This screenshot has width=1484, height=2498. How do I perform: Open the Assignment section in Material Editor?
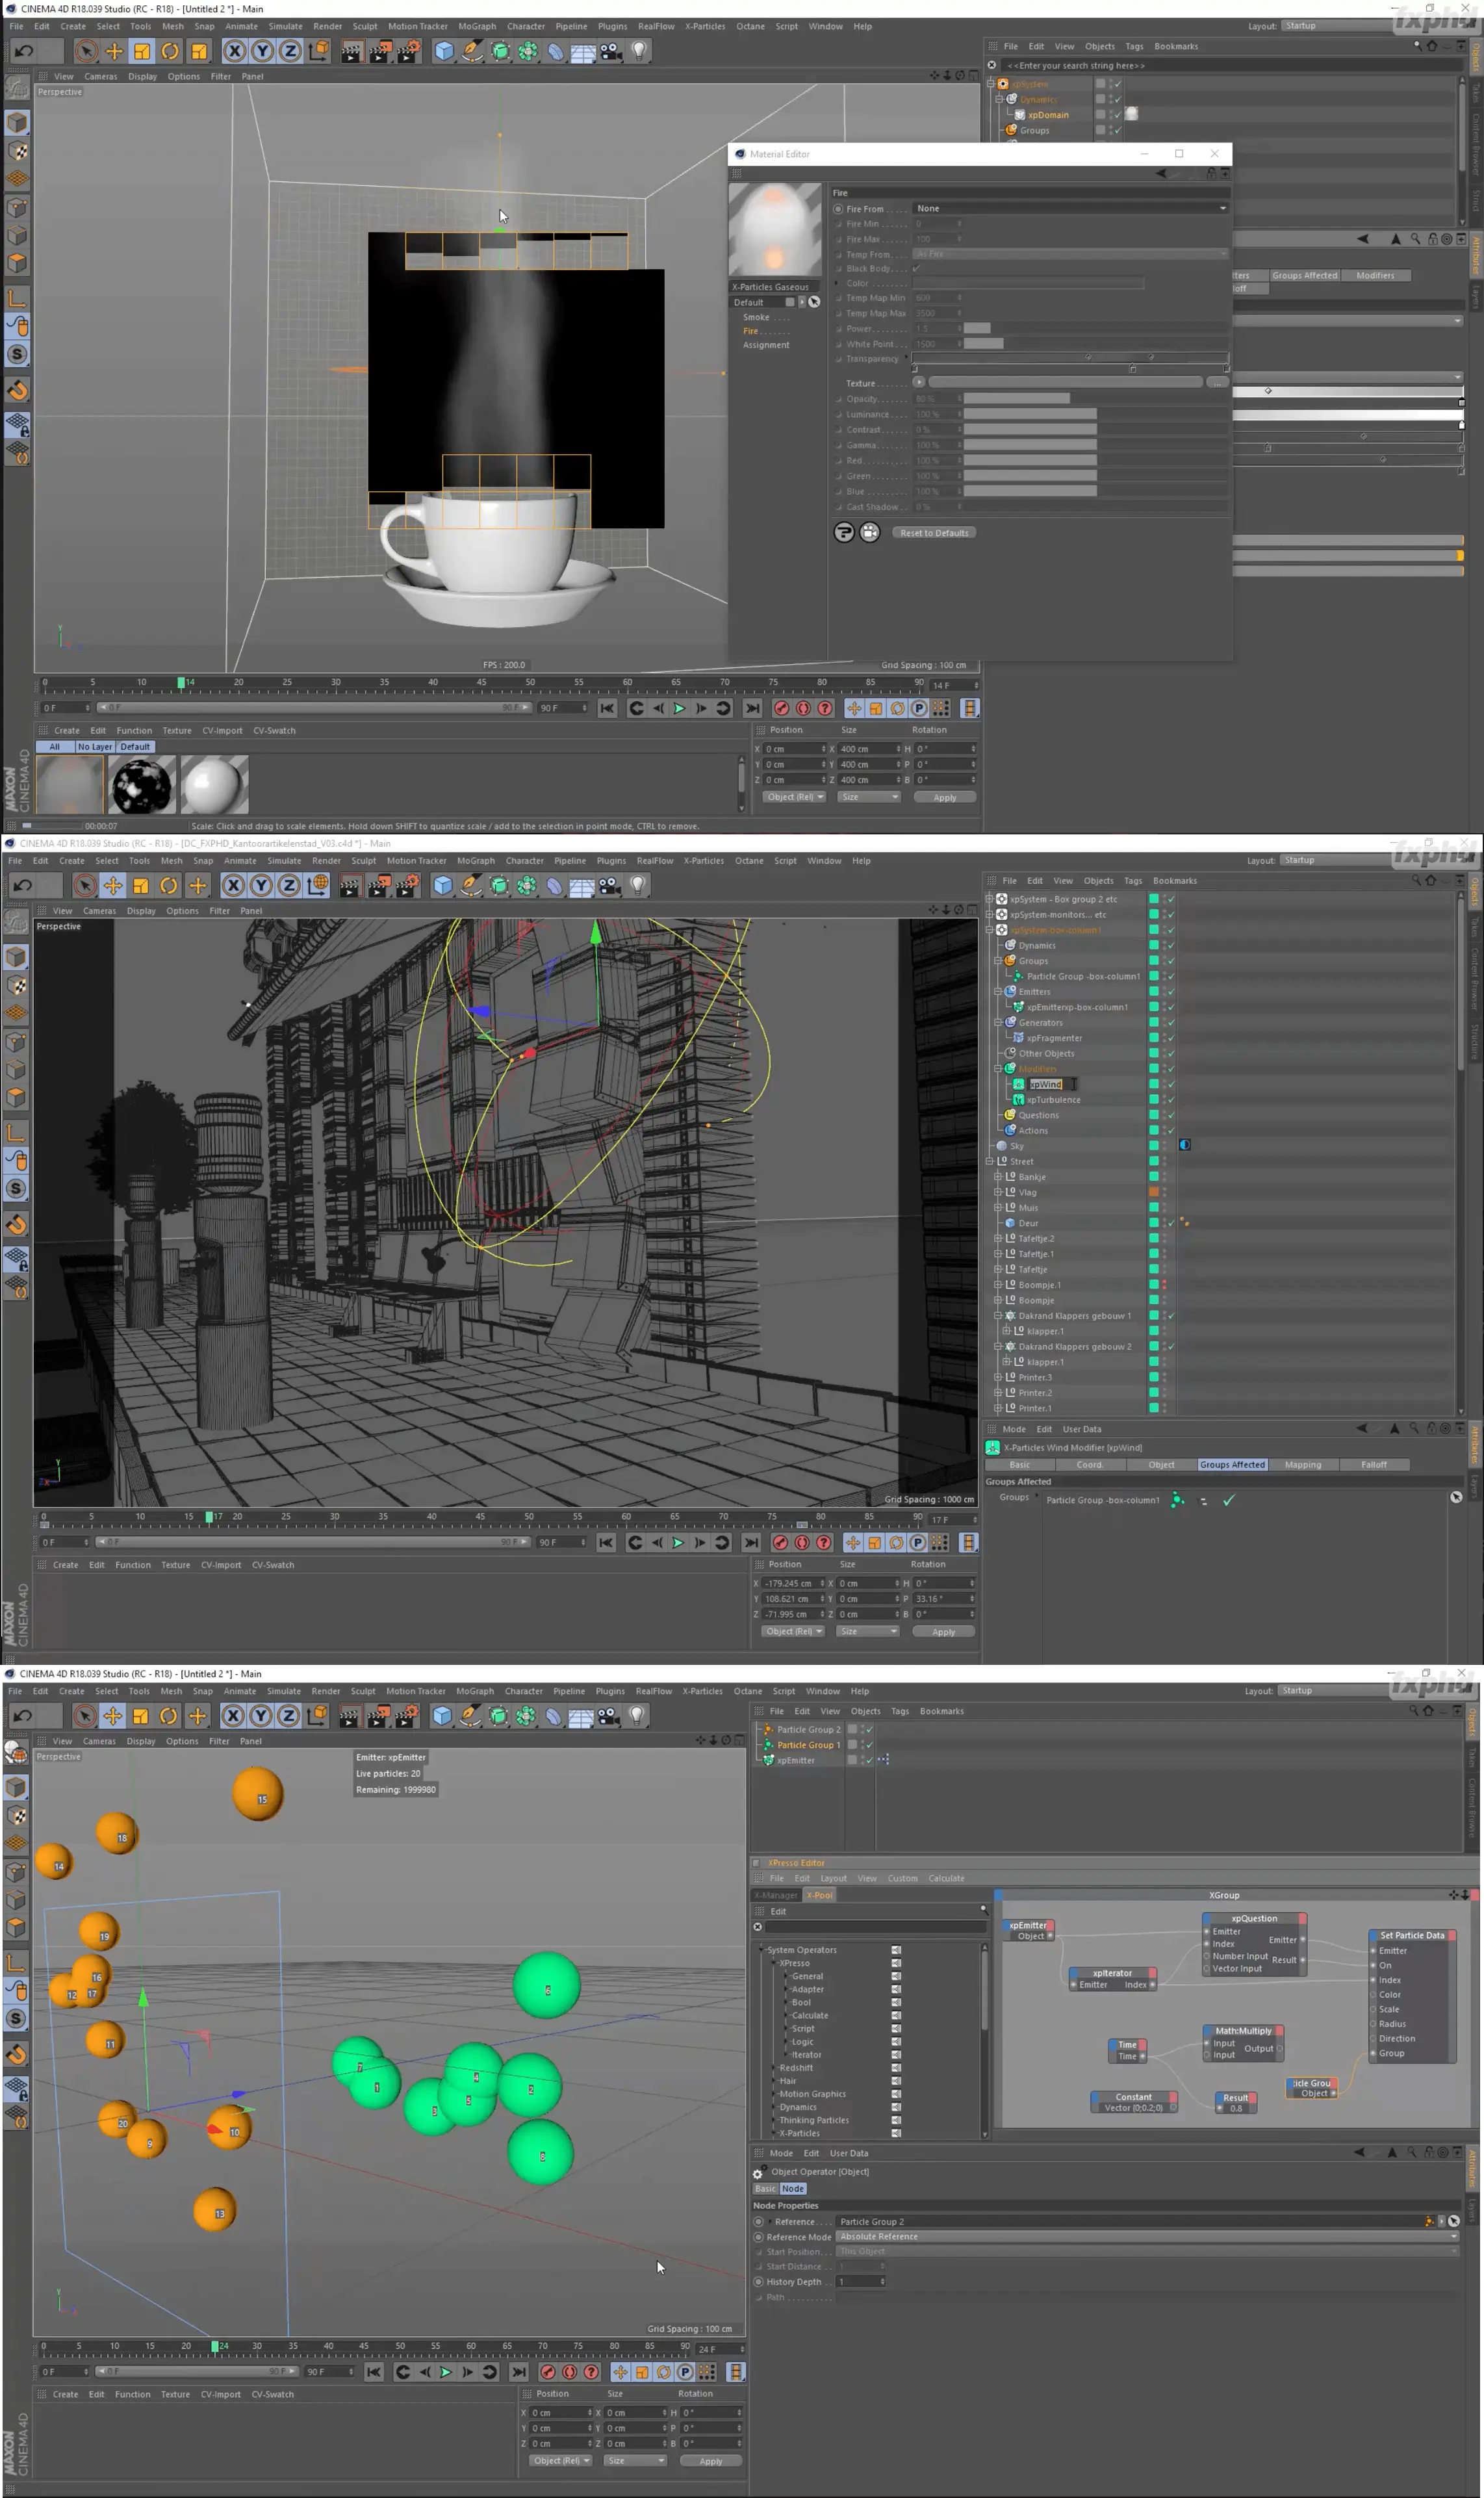766,345
